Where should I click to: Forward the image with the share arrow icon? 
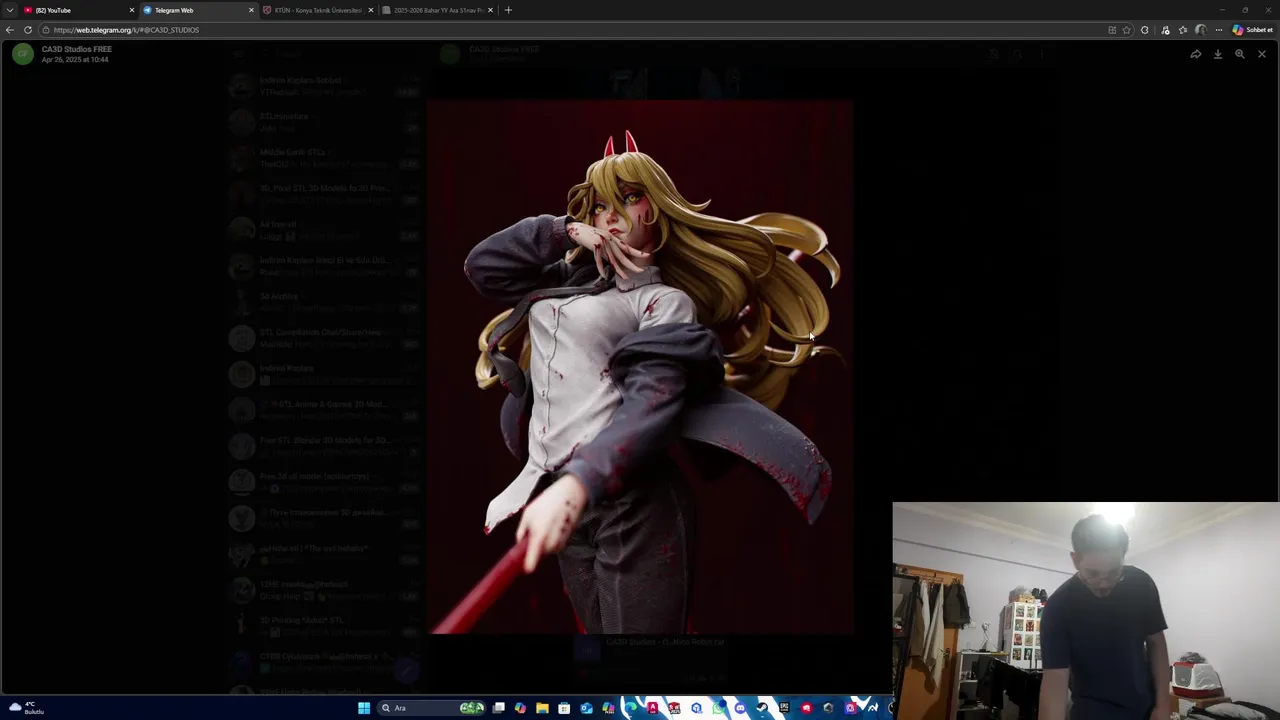click(1196, 54)
